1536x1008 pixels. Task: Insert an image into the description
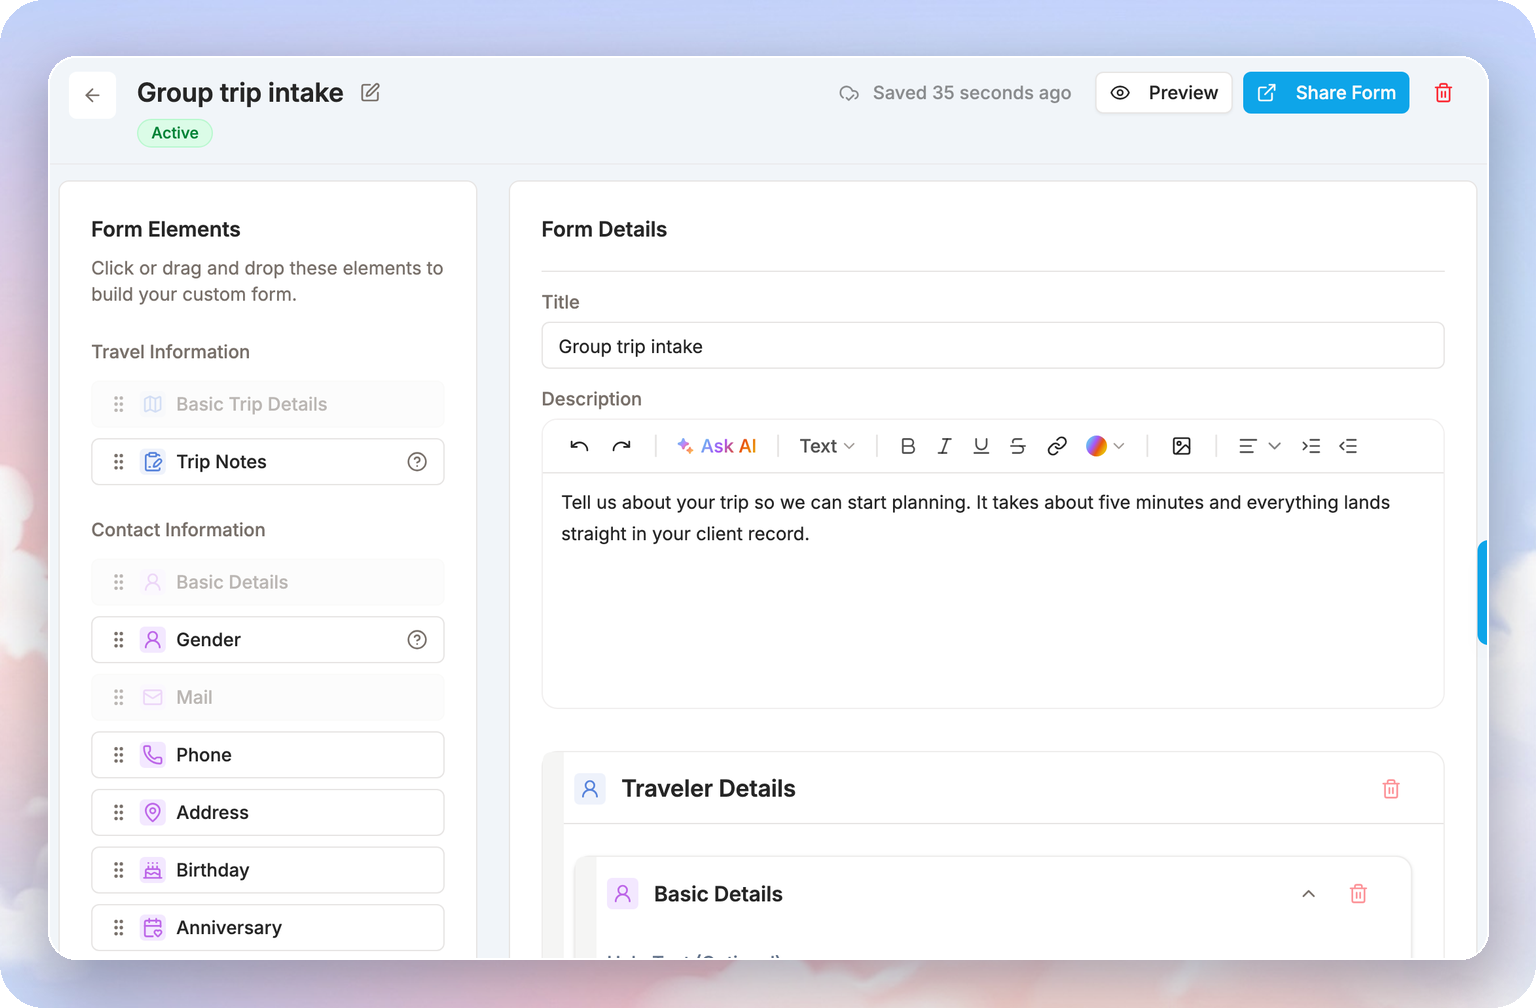tap(1182, 446)
